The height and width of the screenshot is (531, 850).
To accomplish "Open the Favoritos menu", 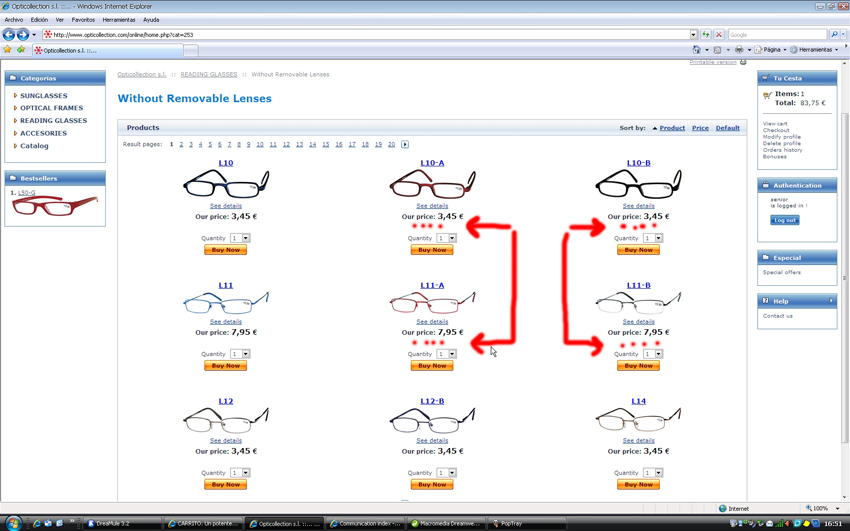I will point(83,20).
